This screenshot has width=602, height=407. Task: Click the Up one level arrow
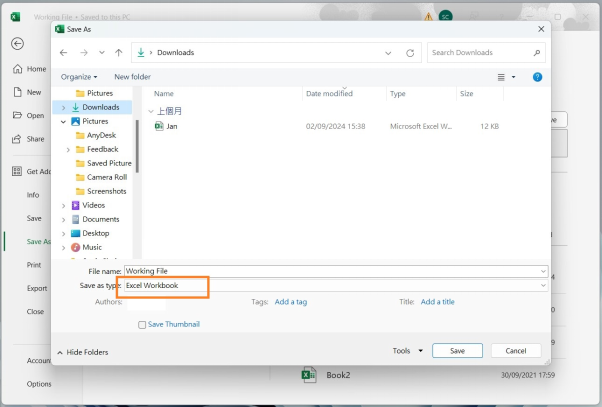click(119, 52)
